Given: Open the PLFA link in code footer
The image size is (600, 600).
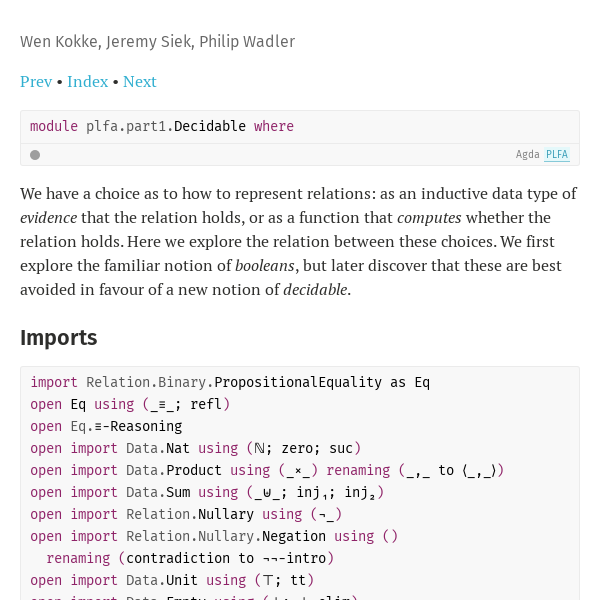Looking at the screenshot, I should (x=557, y=155).
